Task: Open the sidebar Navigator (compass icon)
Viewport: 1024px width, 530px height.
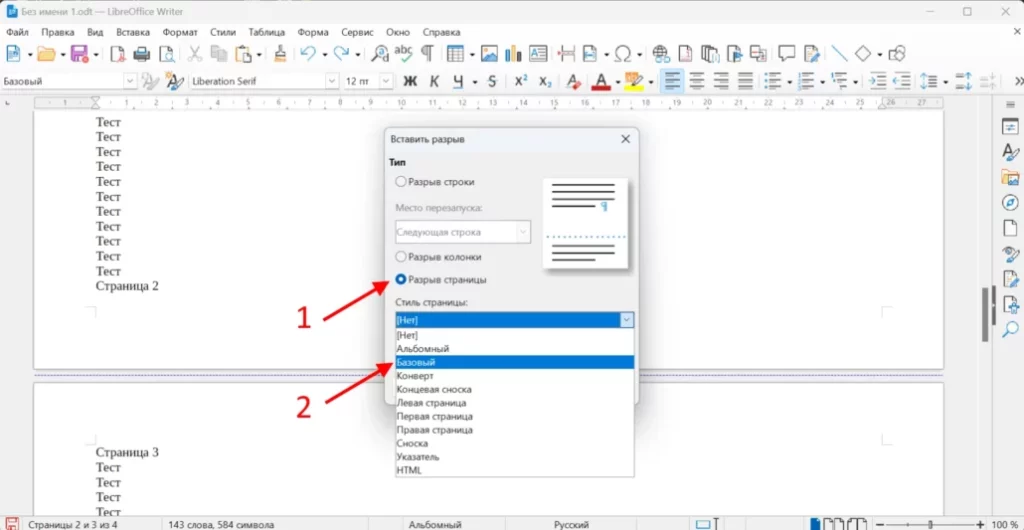Action: 1010,203
